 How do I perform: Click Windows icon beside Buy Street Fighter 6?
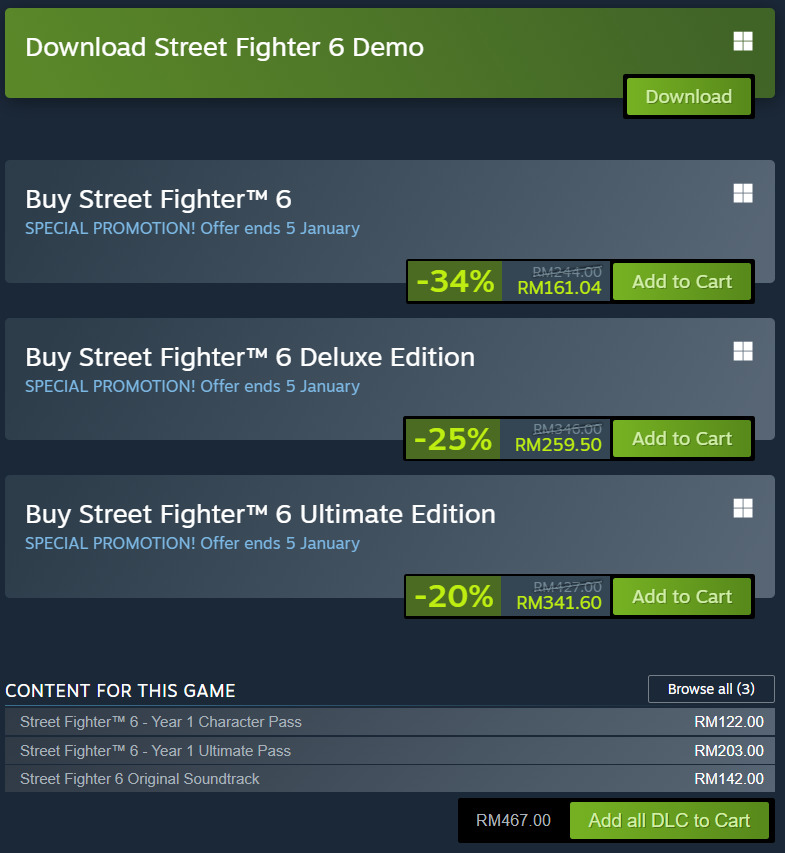[x=742, y=194]
